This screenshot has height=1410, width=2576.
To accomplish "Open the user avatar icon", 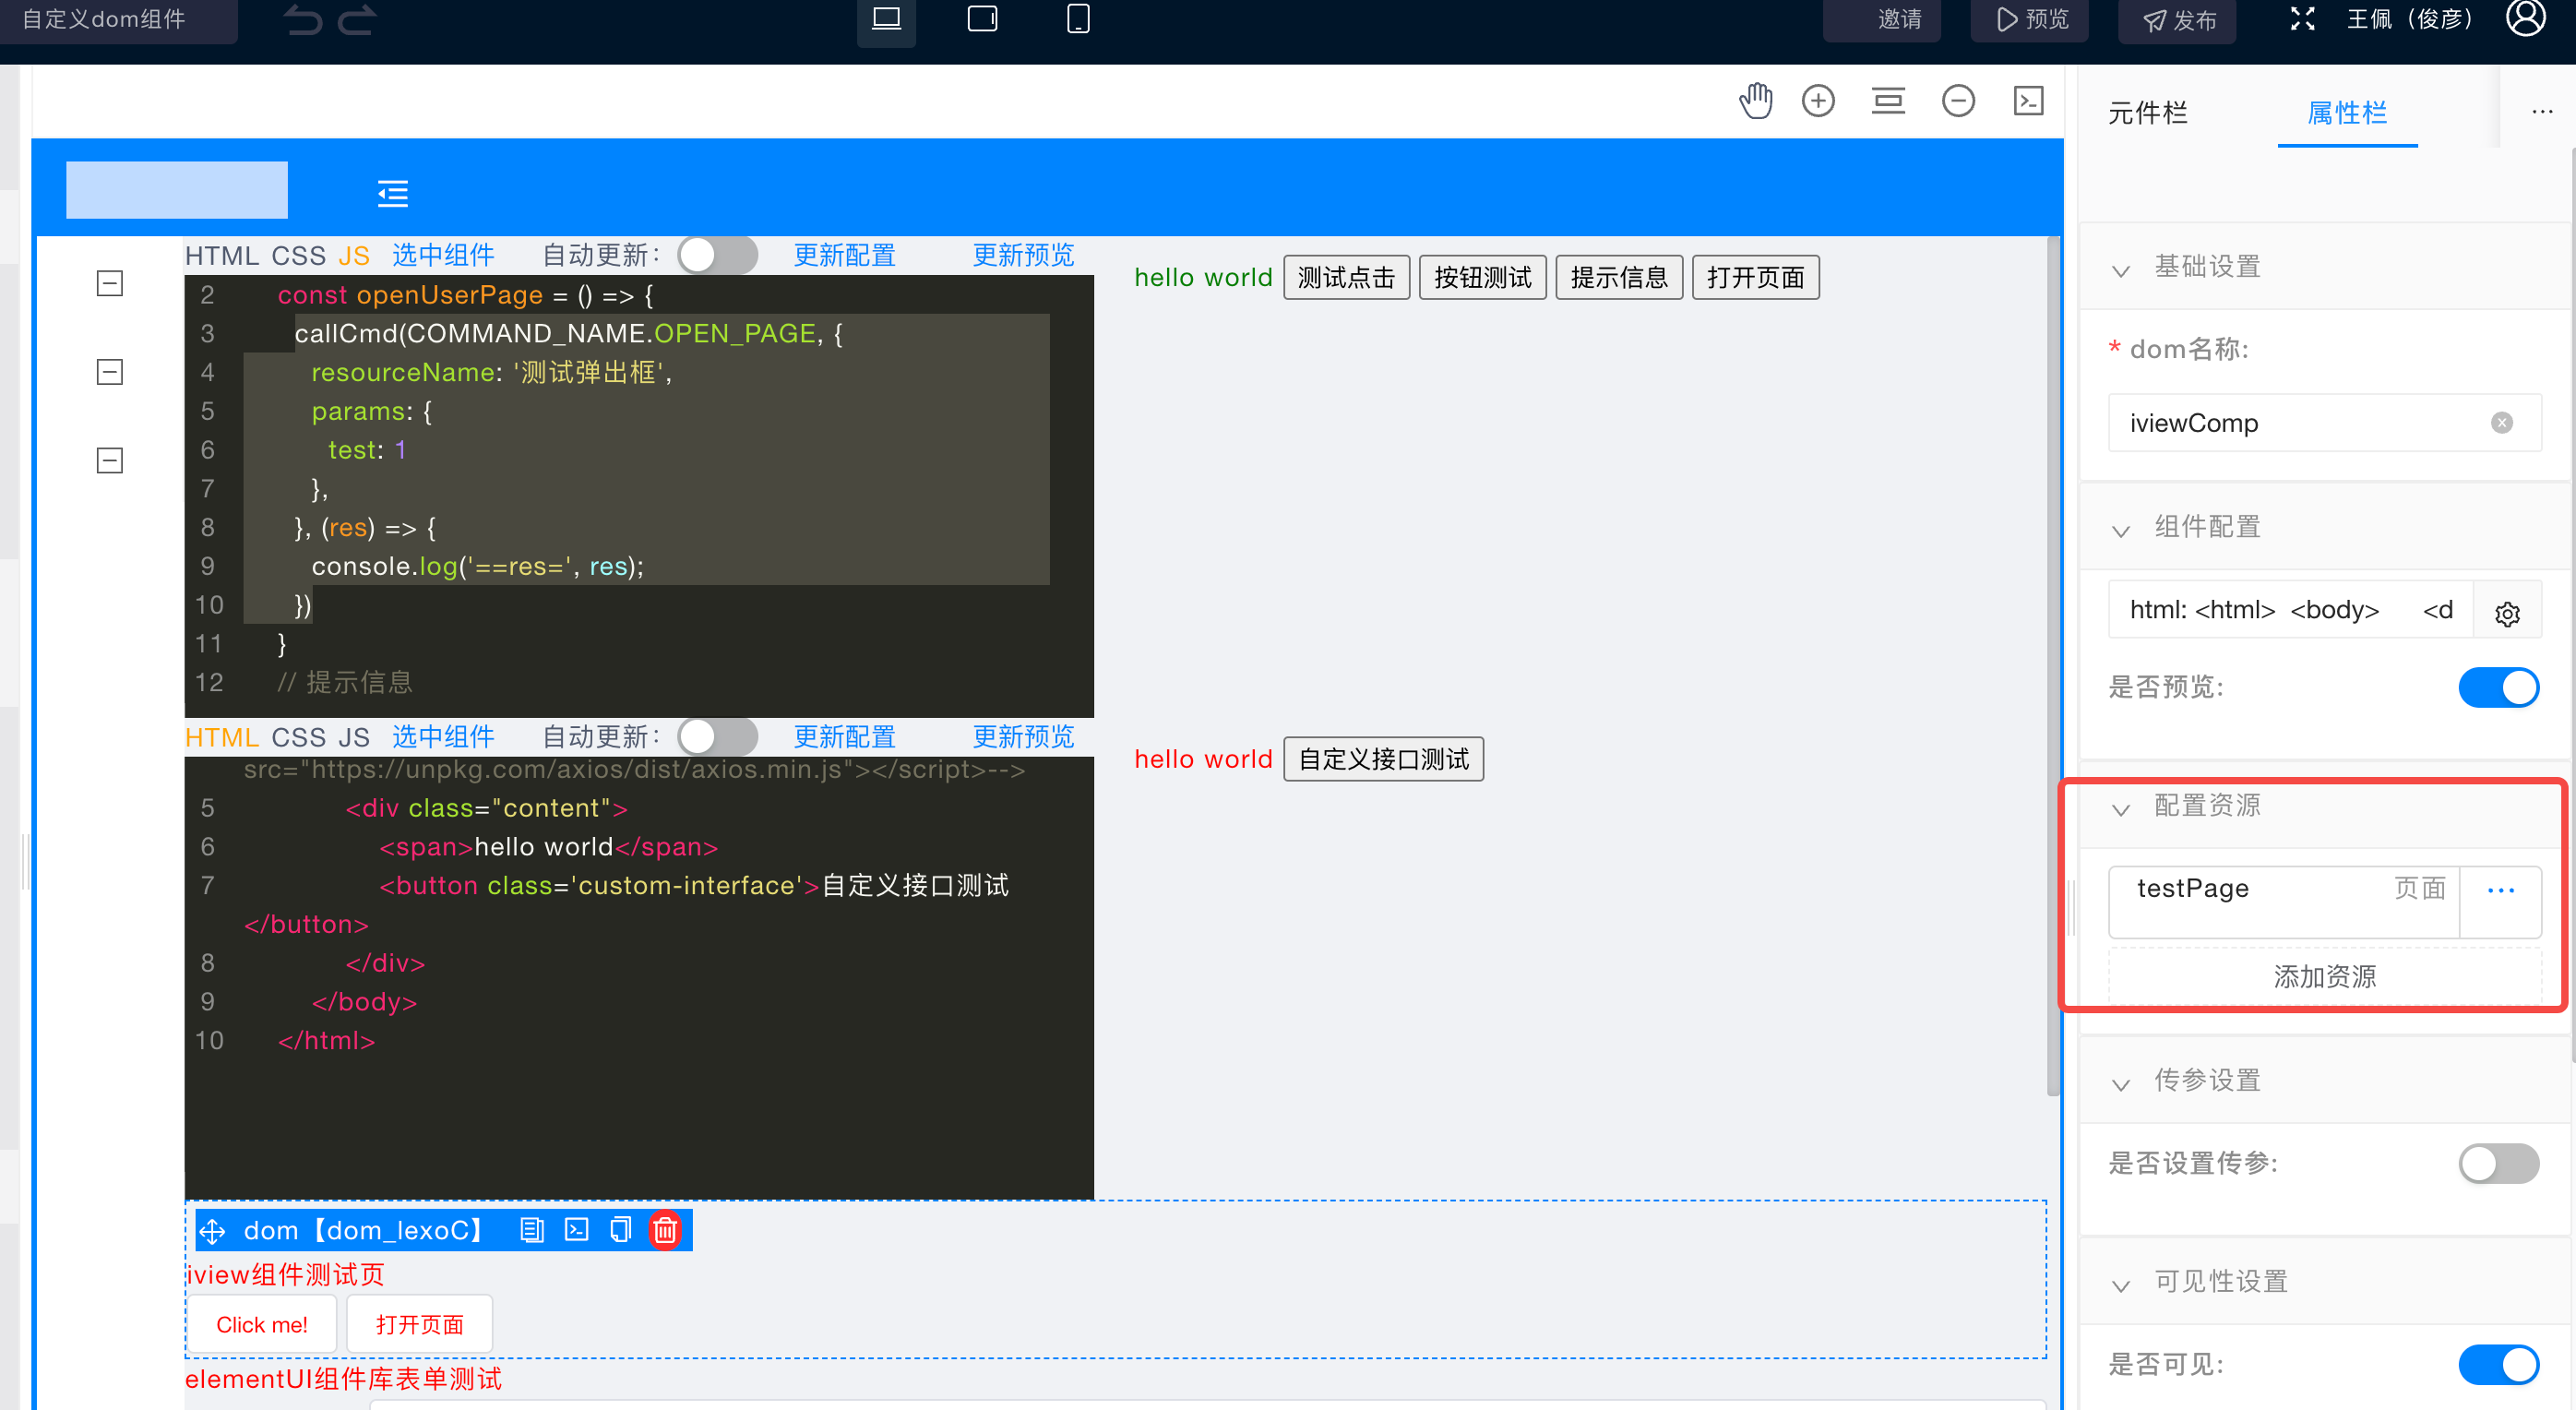I will 2526,17.
